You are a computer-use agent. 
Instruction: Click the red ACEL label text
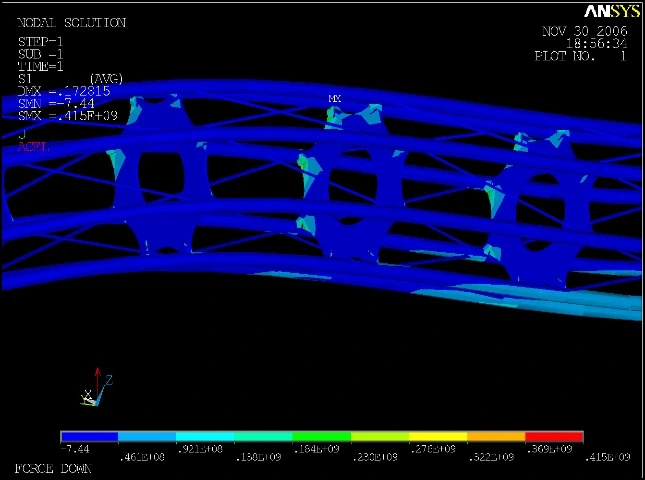pos(32,146)
